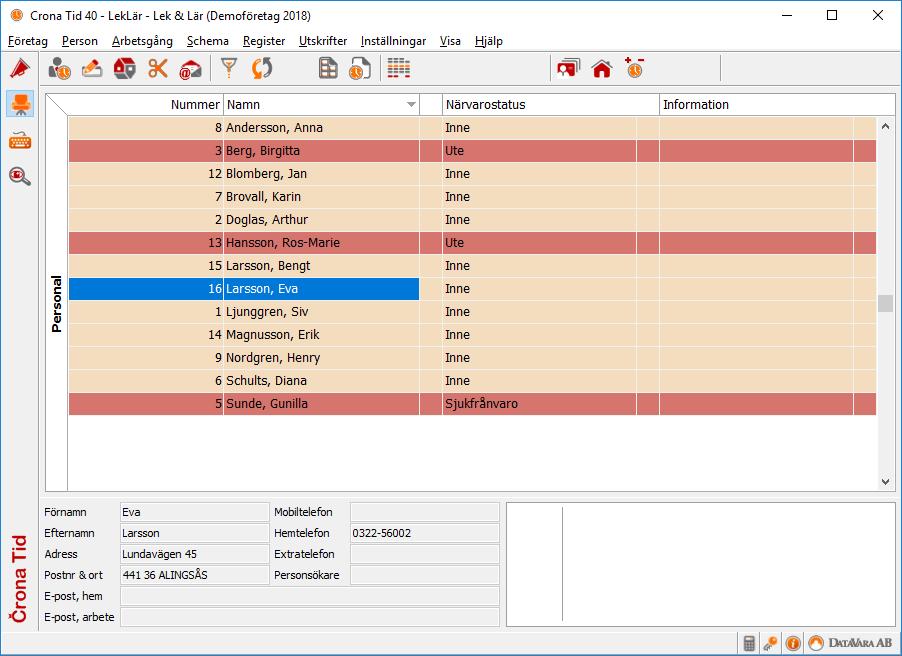Viewport: 902px width, 656px height.
Task: Click the Namn column sort arrow
Action: coord(411,105)
